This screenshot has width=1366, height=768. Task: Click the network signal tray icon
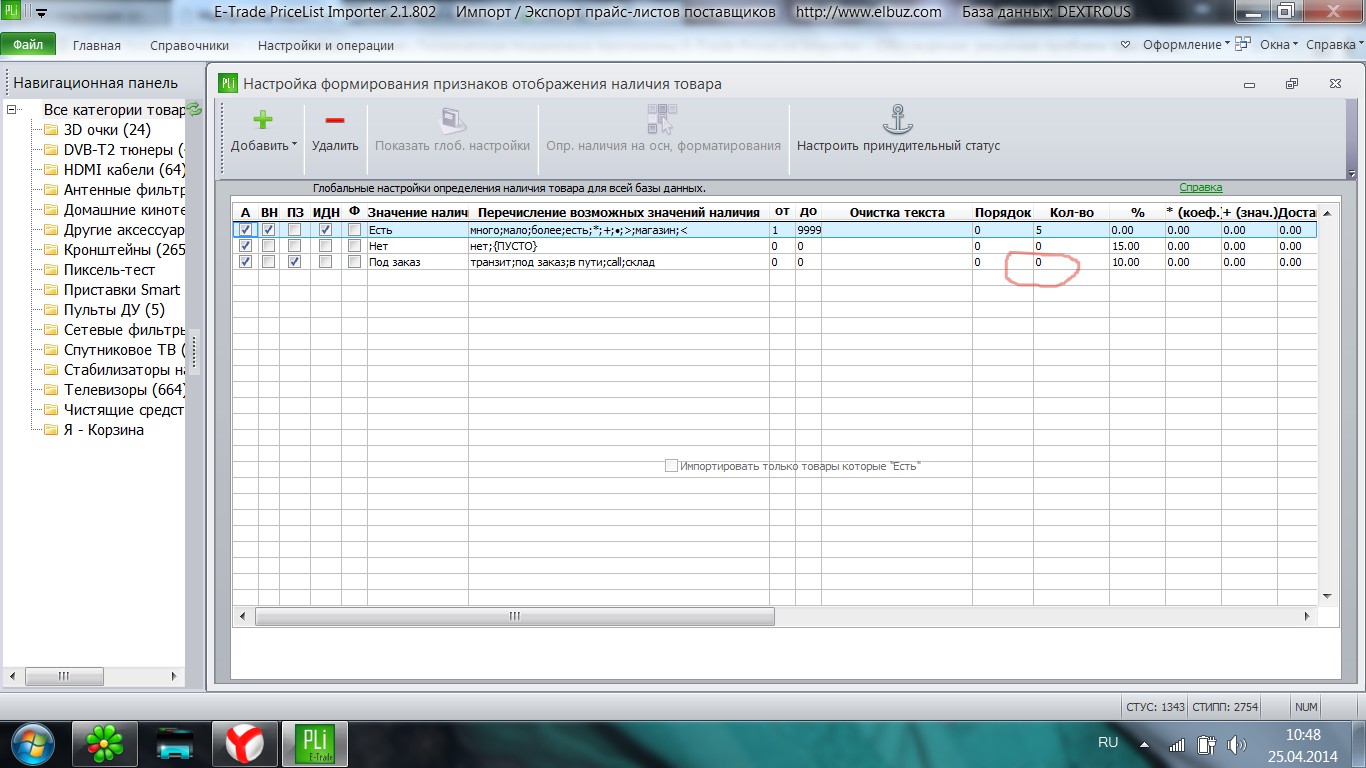(x=1177, y=744)
